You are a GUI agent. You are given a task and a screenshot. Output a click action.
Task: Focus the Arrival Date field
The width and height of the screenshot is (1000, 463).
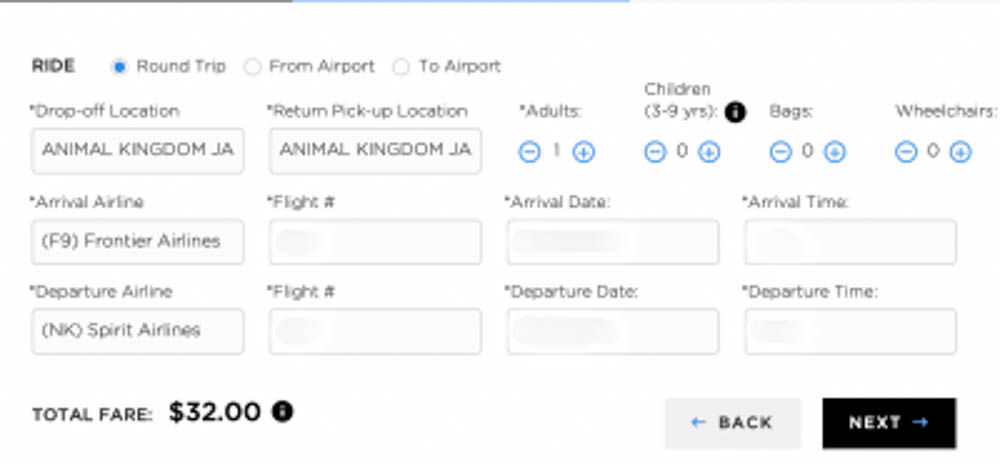click(613, 242)
